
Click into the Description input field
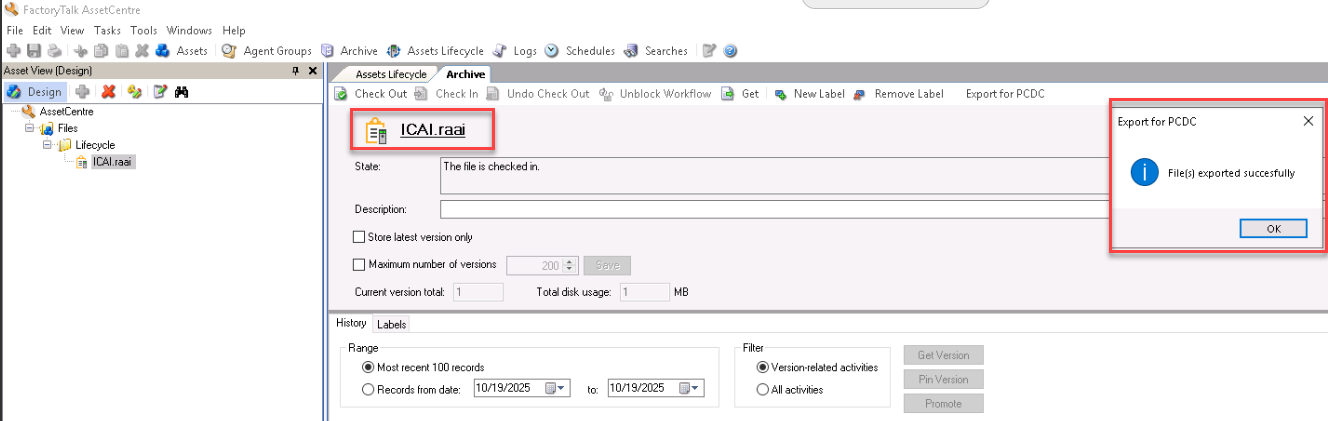pos(775,209)
